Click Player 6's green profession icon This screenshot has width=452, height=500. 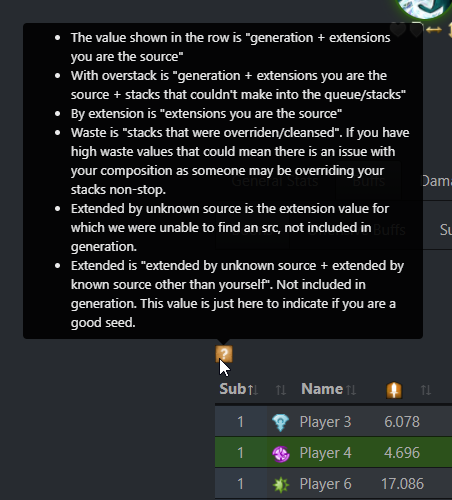pos(281,485)
